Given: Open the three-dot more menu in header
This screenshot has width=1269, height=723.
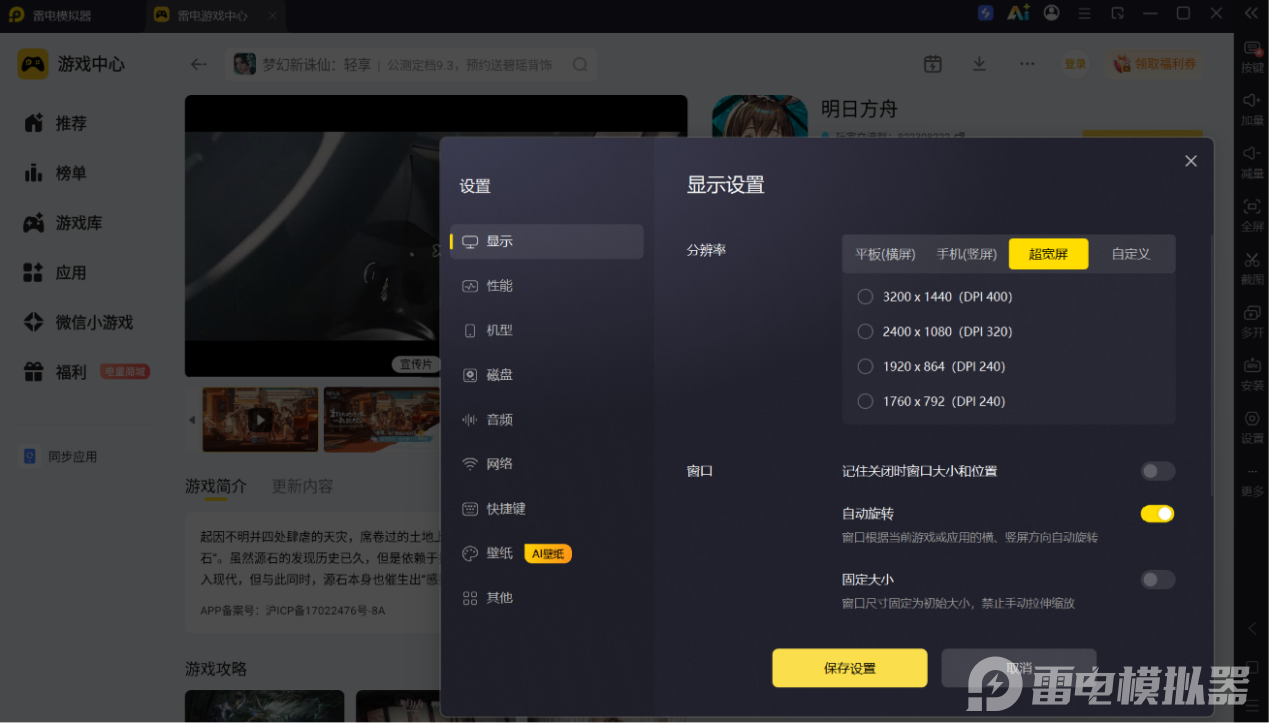Looking at the screenshot, I should point(1027,64).
